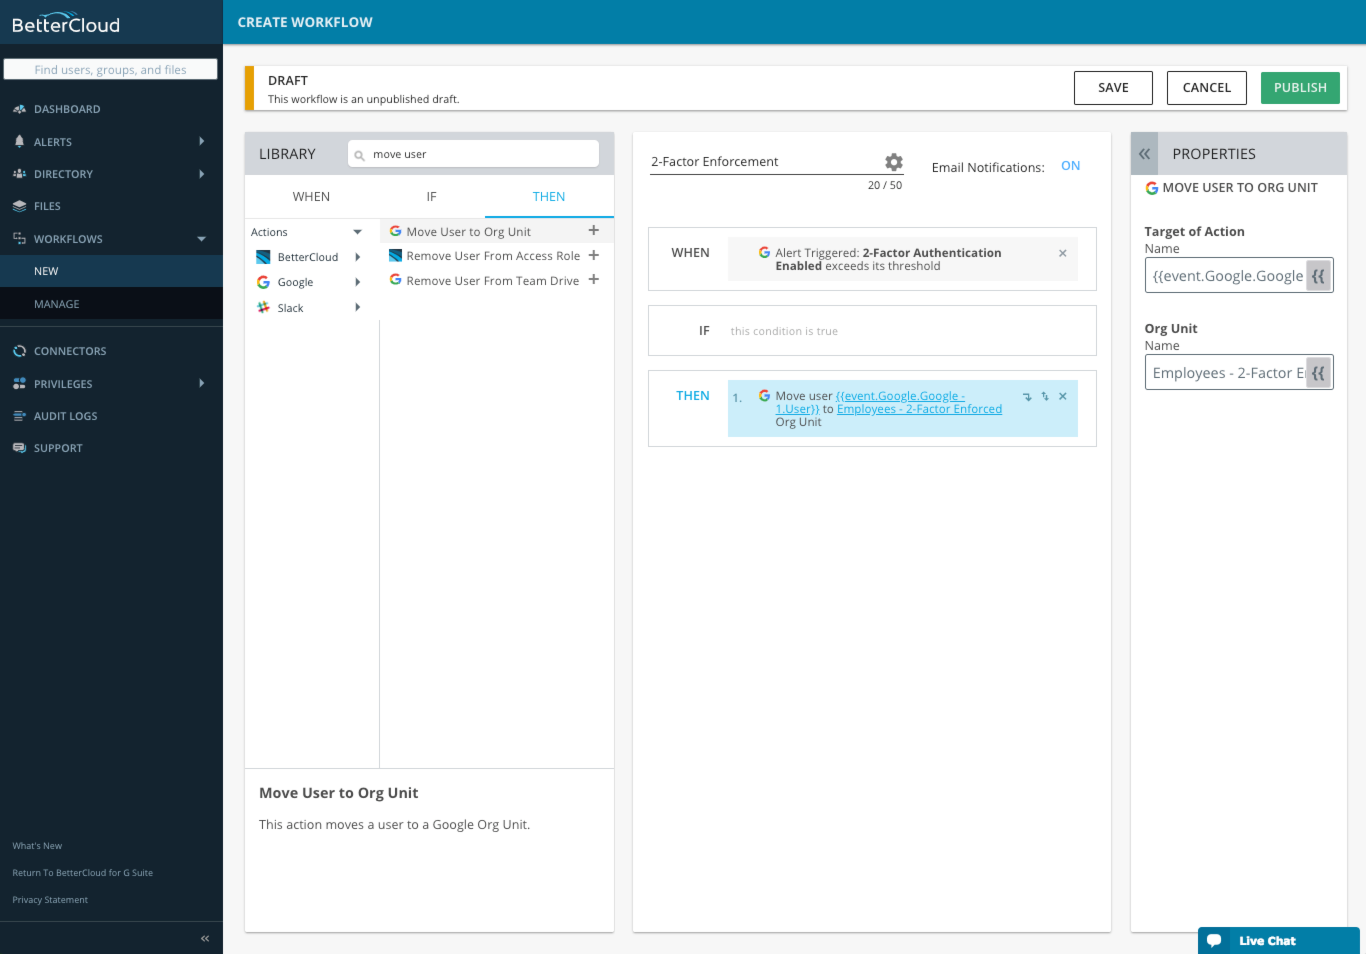Click Slack logo in library actions
Screen dimensions: 1366x954
point(263,308)
